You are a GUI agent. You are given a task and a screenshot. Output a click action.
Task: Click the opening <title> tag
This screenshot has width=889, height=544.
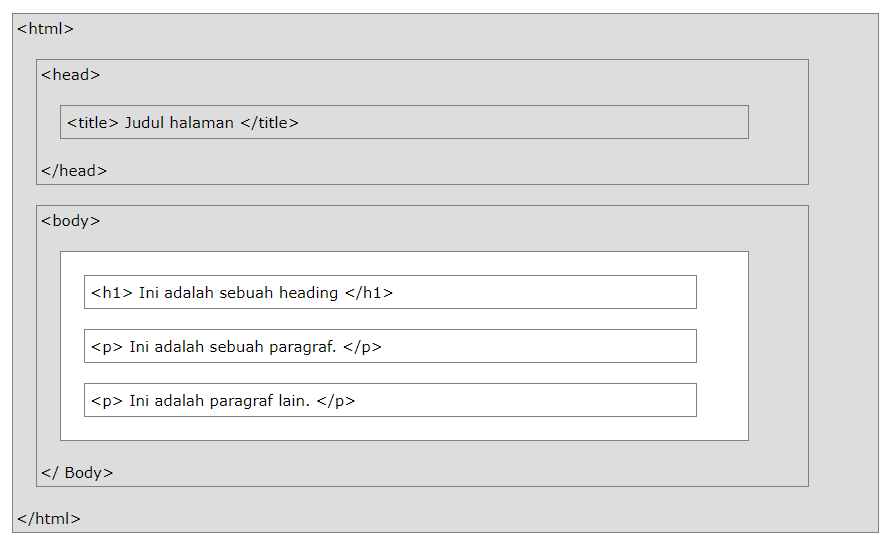[x=93, y=123]
